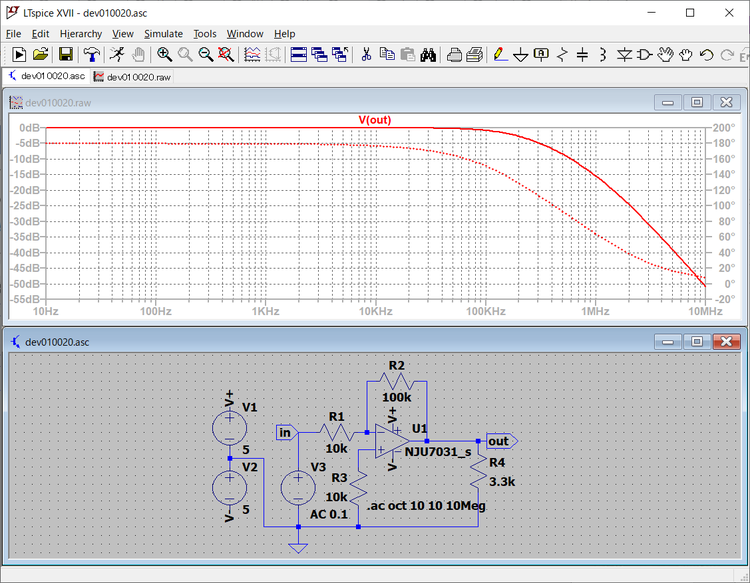The image size is (750, 583).
Task: Select the Draw Wire pencil tool
Action: 500,54
